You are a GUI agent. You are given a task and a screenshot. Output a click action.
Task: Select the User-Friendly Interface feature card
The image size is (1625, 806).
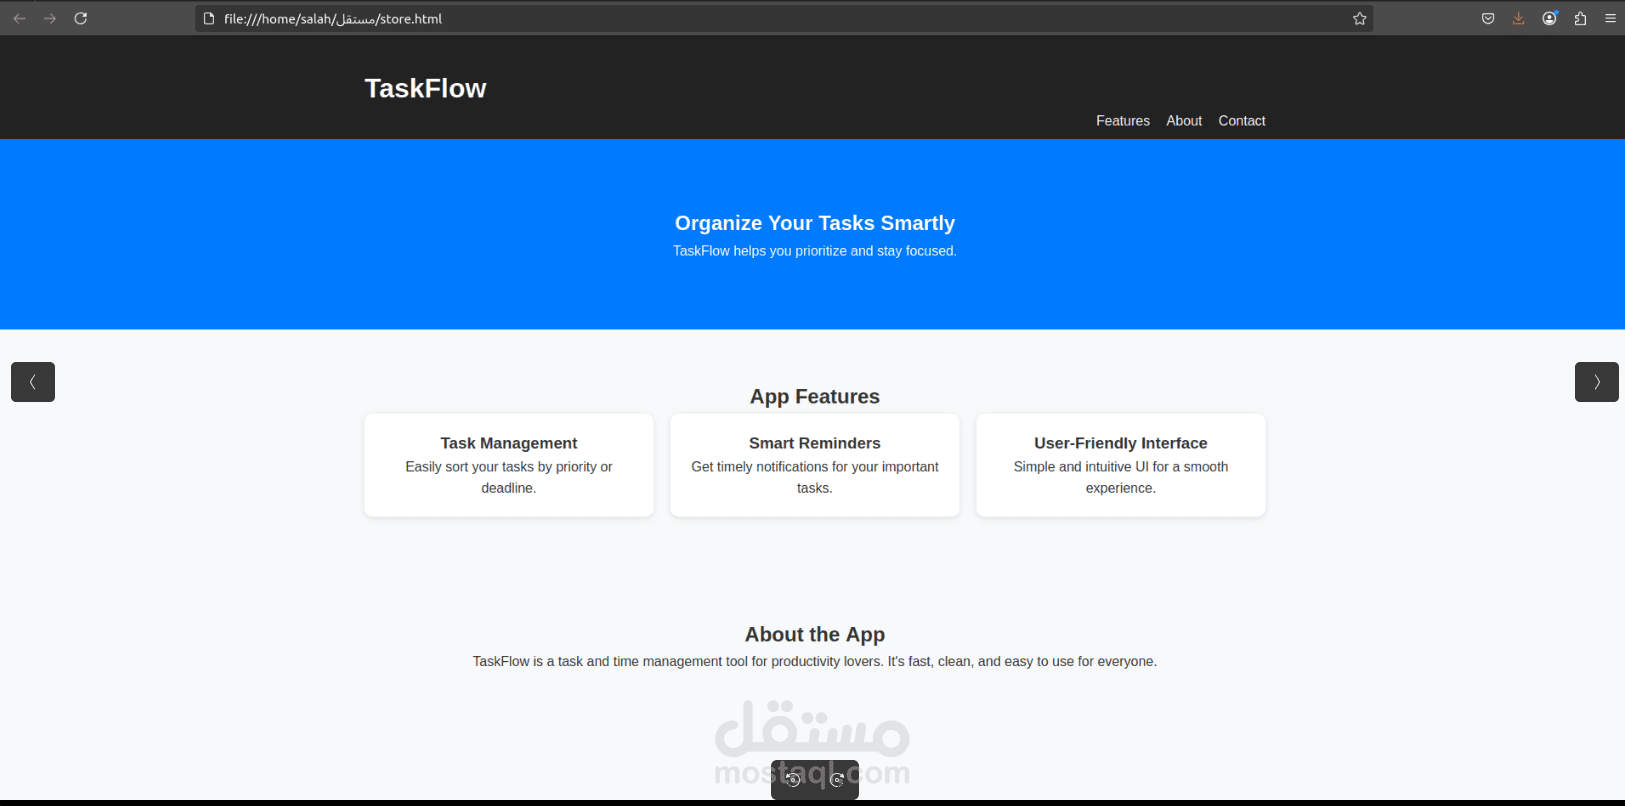[x=1121, y=465]
